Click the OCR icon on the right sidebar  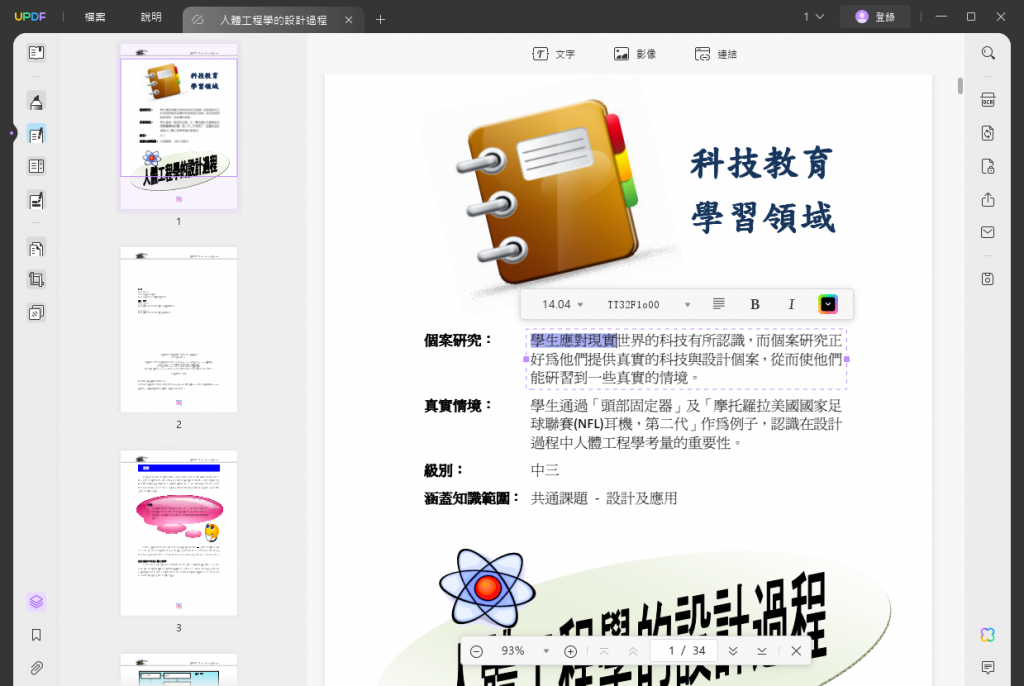pyautogui.click(x=986, y=99)
